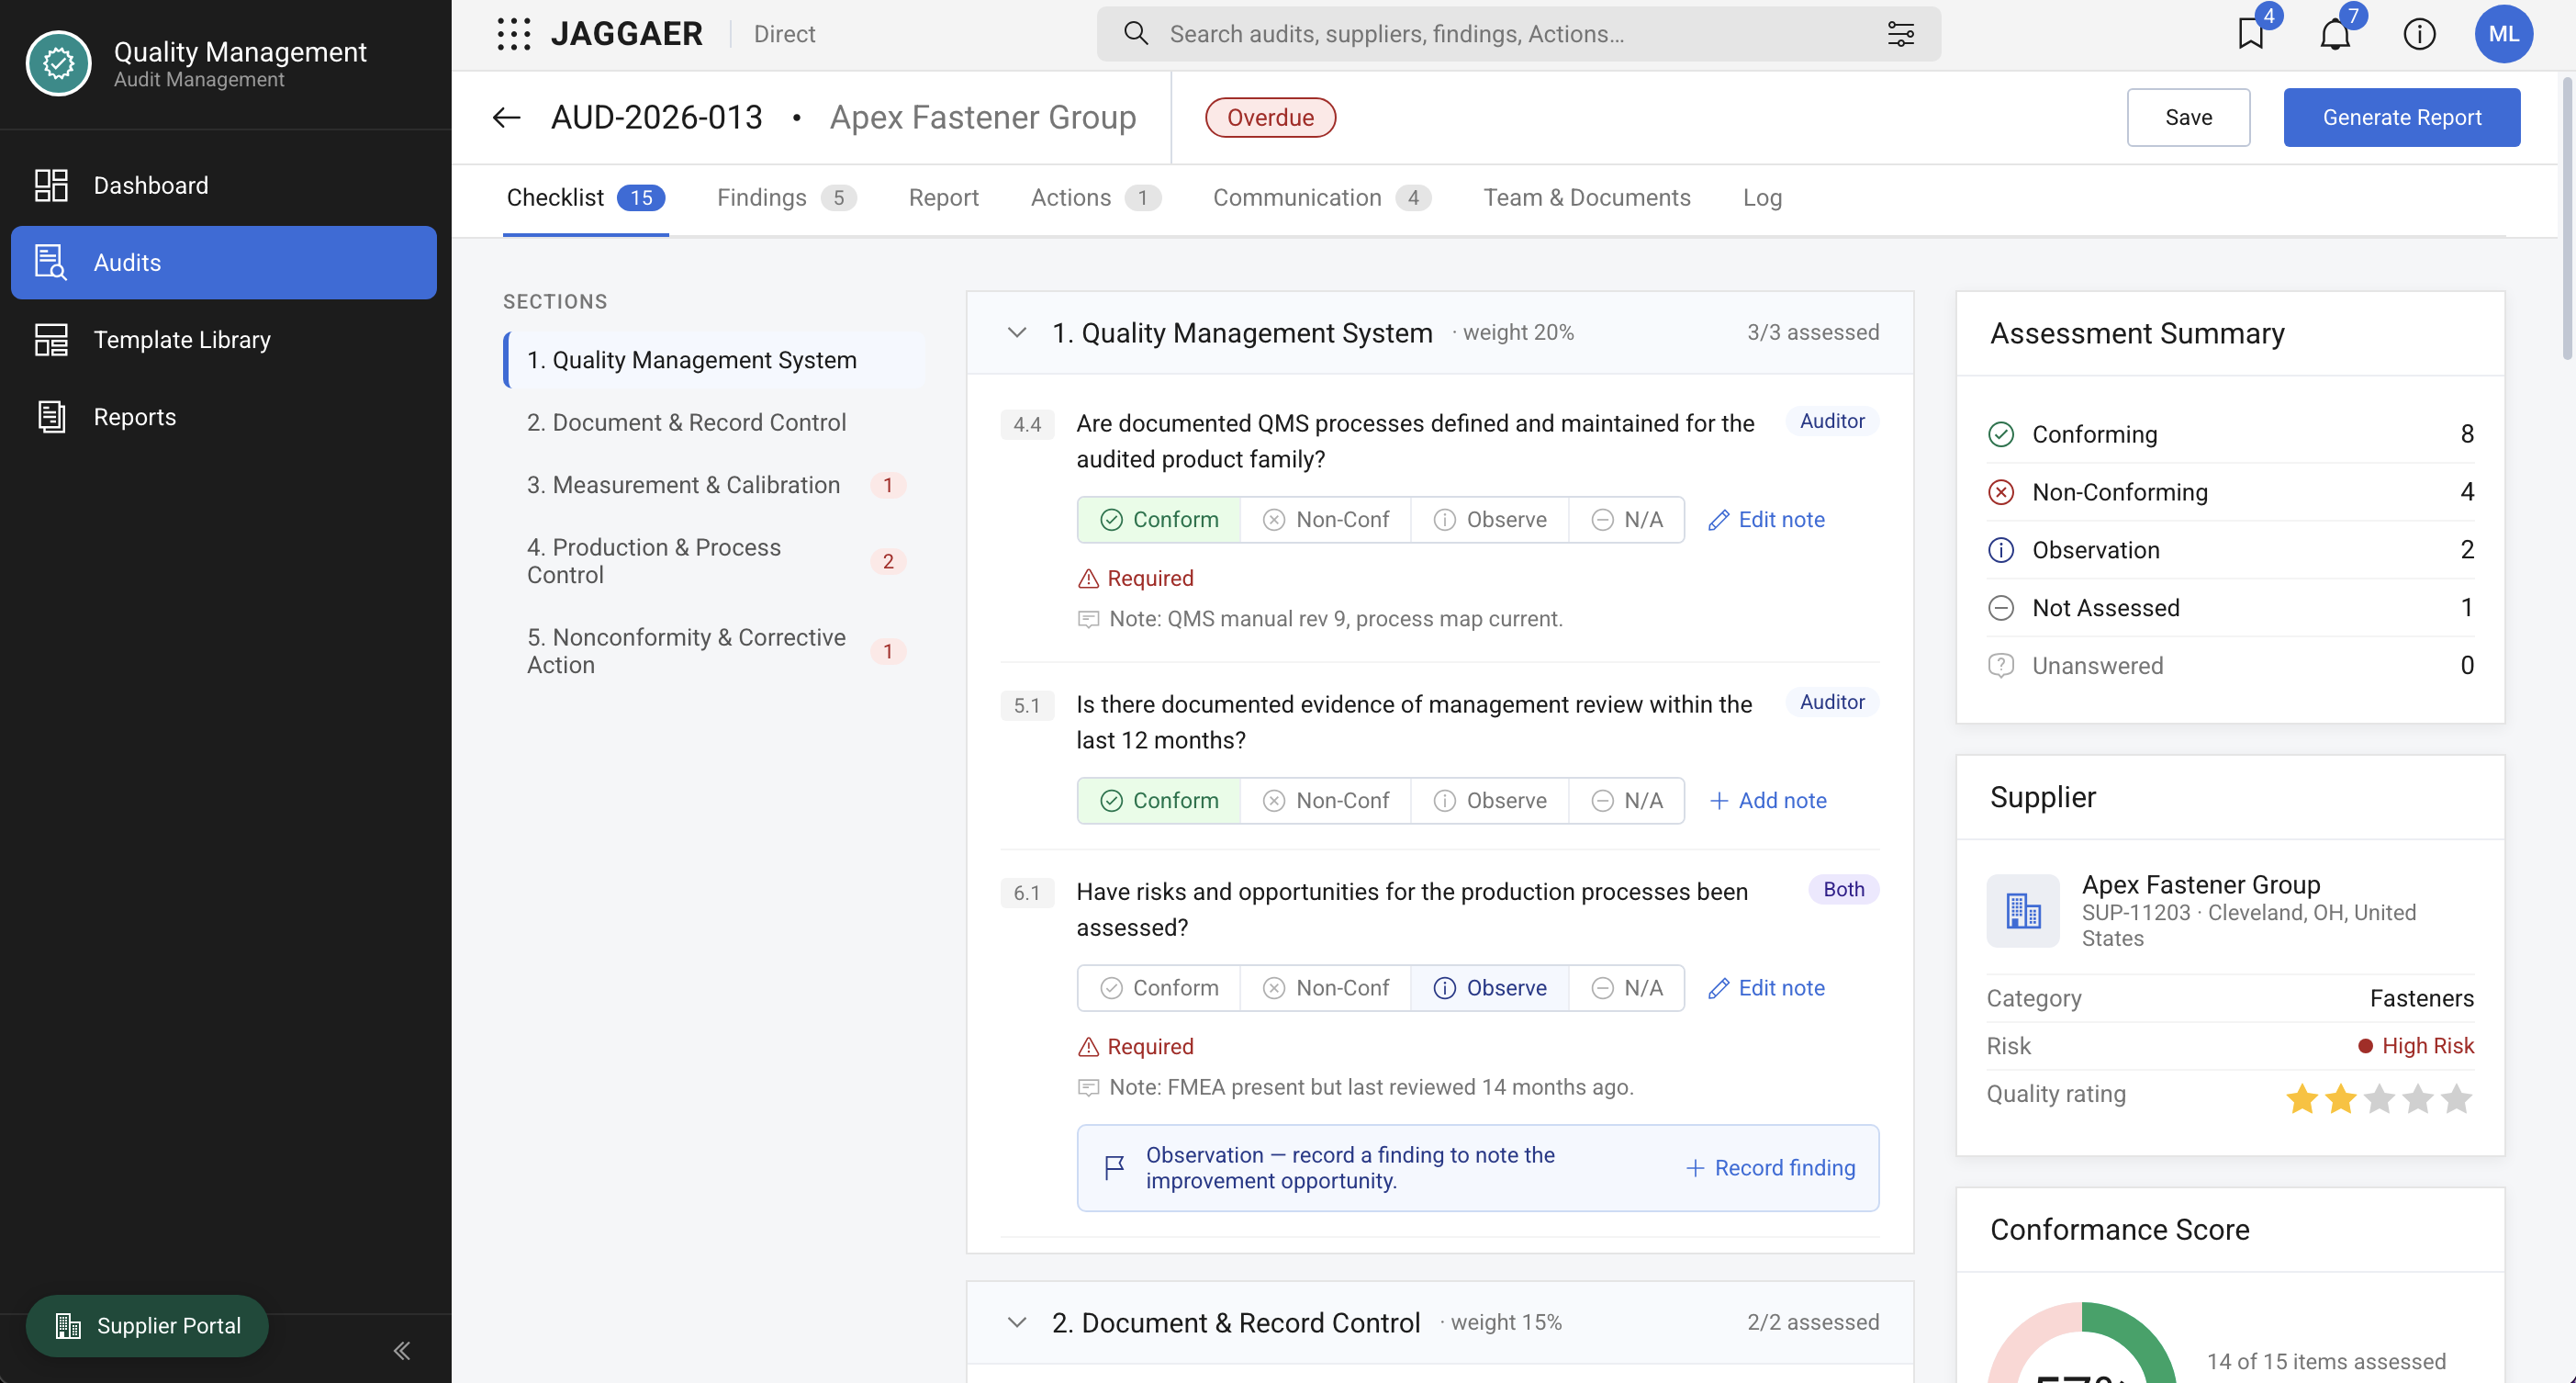This screenshot has width=2576, height=1383.
Task: Select Non-Conf for question 4.4
Action: coord(1325,520)
